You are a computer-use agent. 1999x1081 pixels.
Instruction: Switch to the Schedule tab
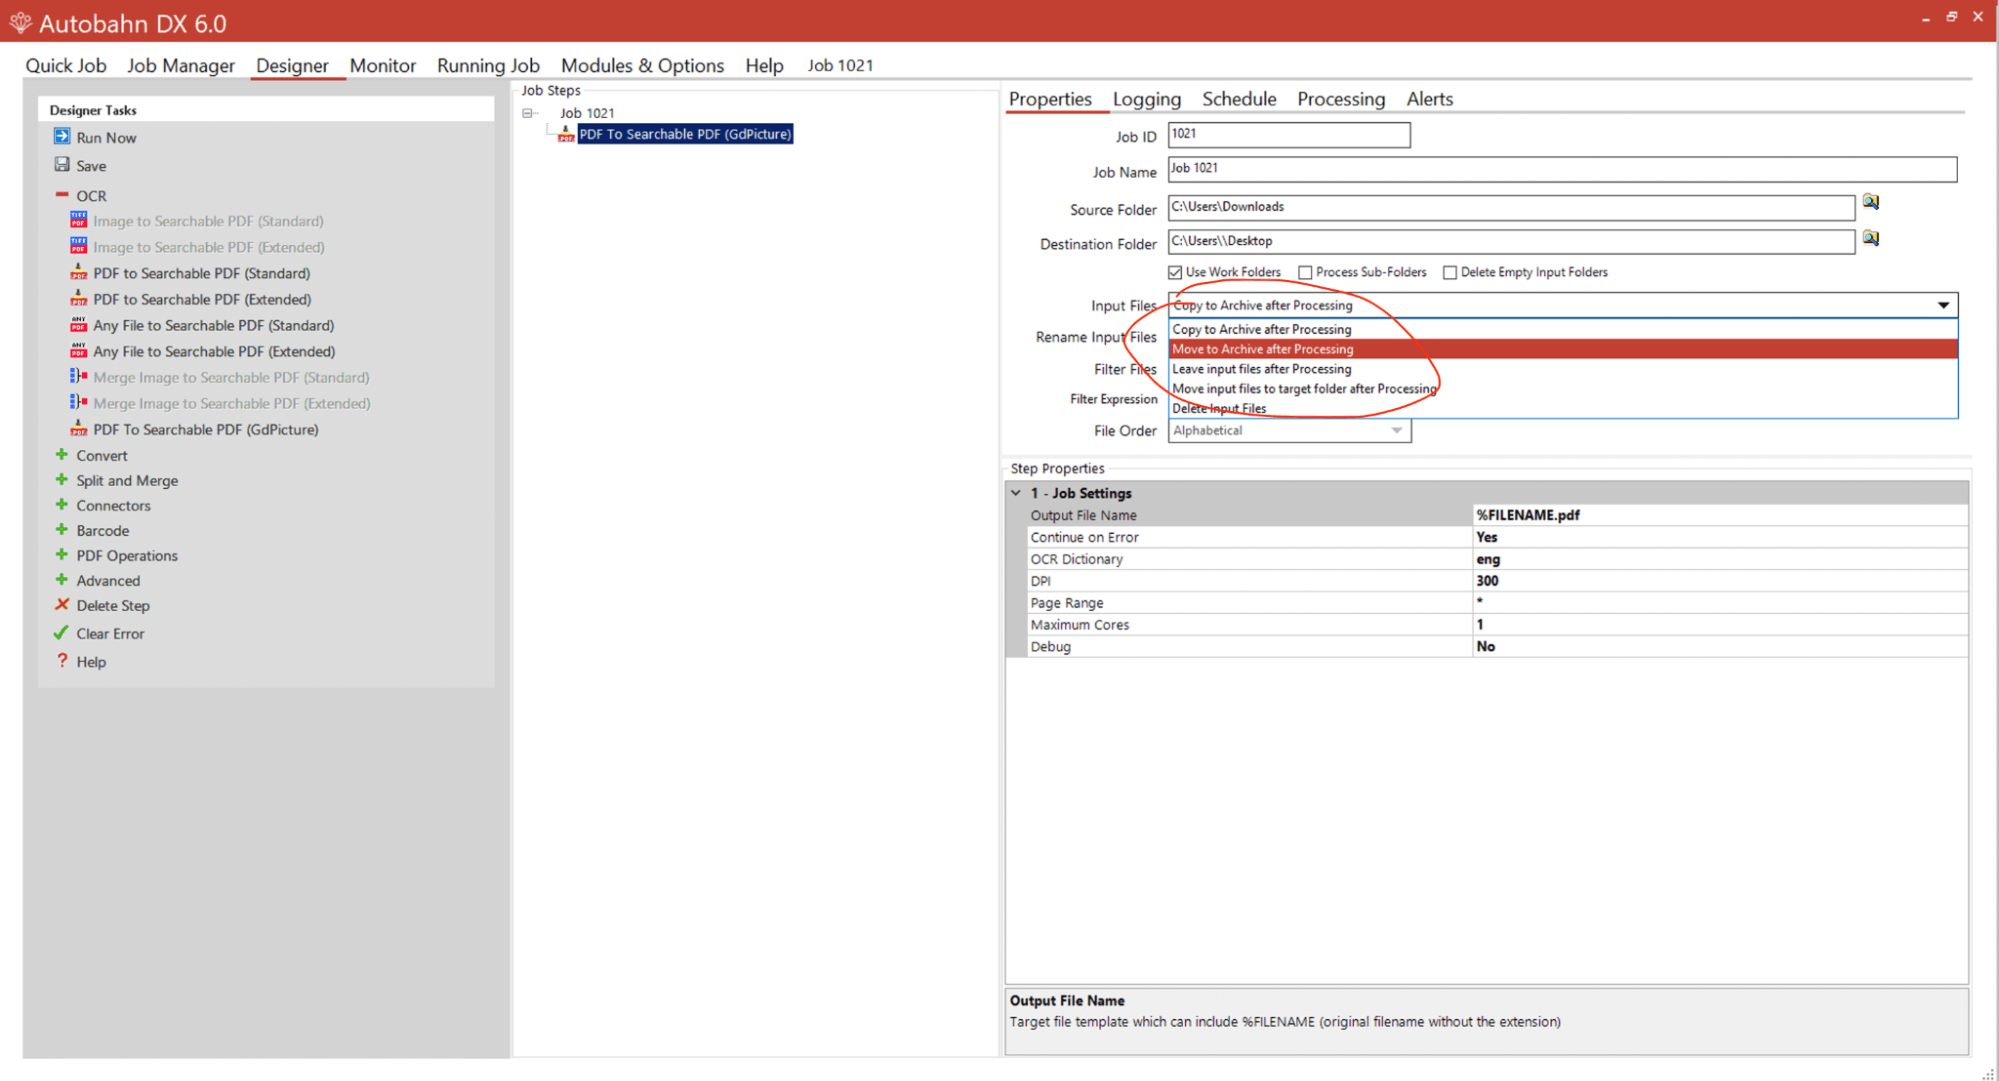pyautogui.click(x=1238, y=99)
